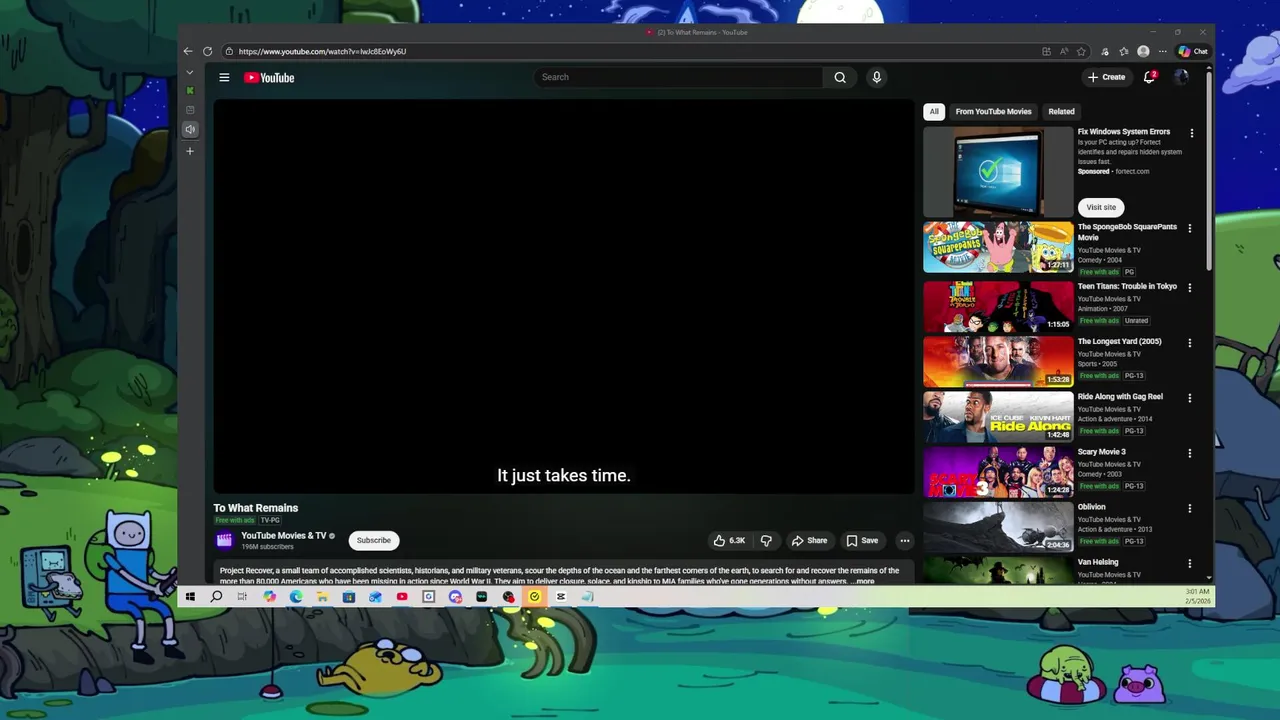Open options menu for Oblivion
This screenshot has height=720, width=1280.
click(1190, 508)
